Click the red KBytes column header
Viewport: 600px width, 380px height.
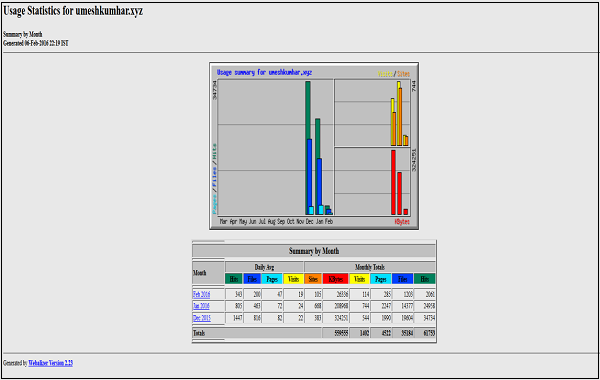coord(336,279)
